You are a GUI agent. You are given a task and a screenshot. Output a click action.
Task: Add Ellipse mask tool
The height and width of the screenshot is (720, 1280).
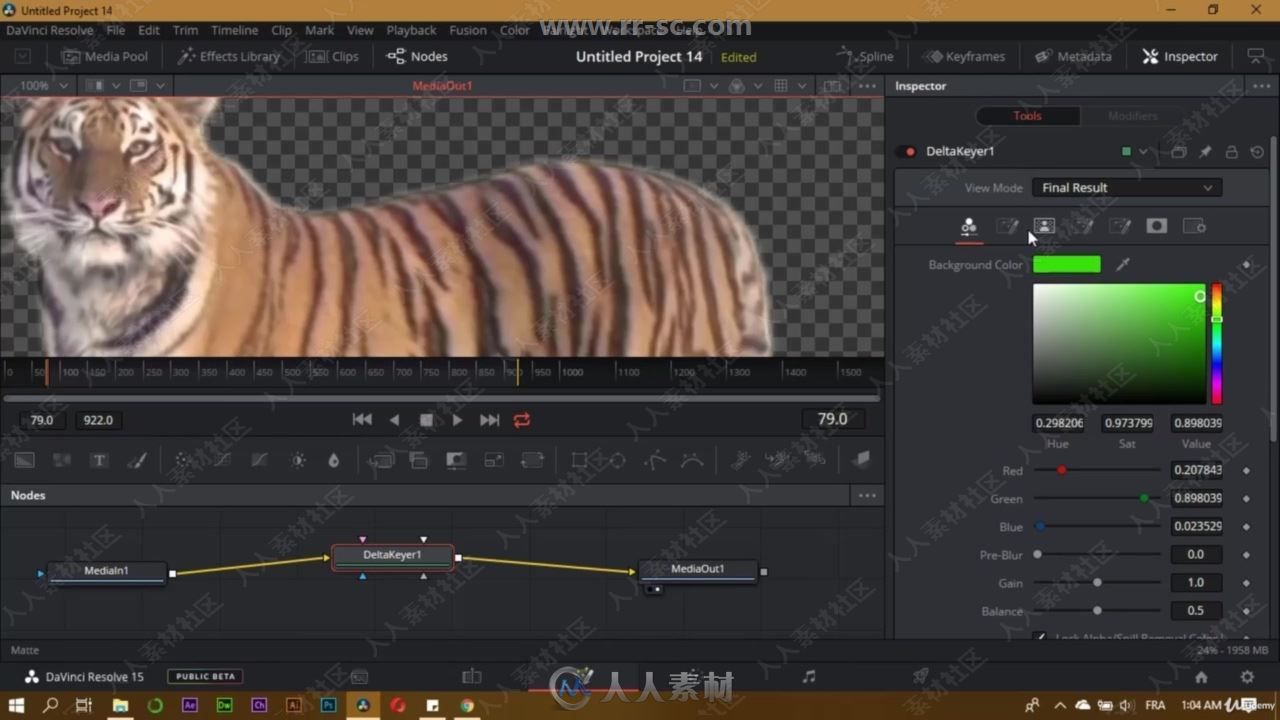[x=618, y=460]
